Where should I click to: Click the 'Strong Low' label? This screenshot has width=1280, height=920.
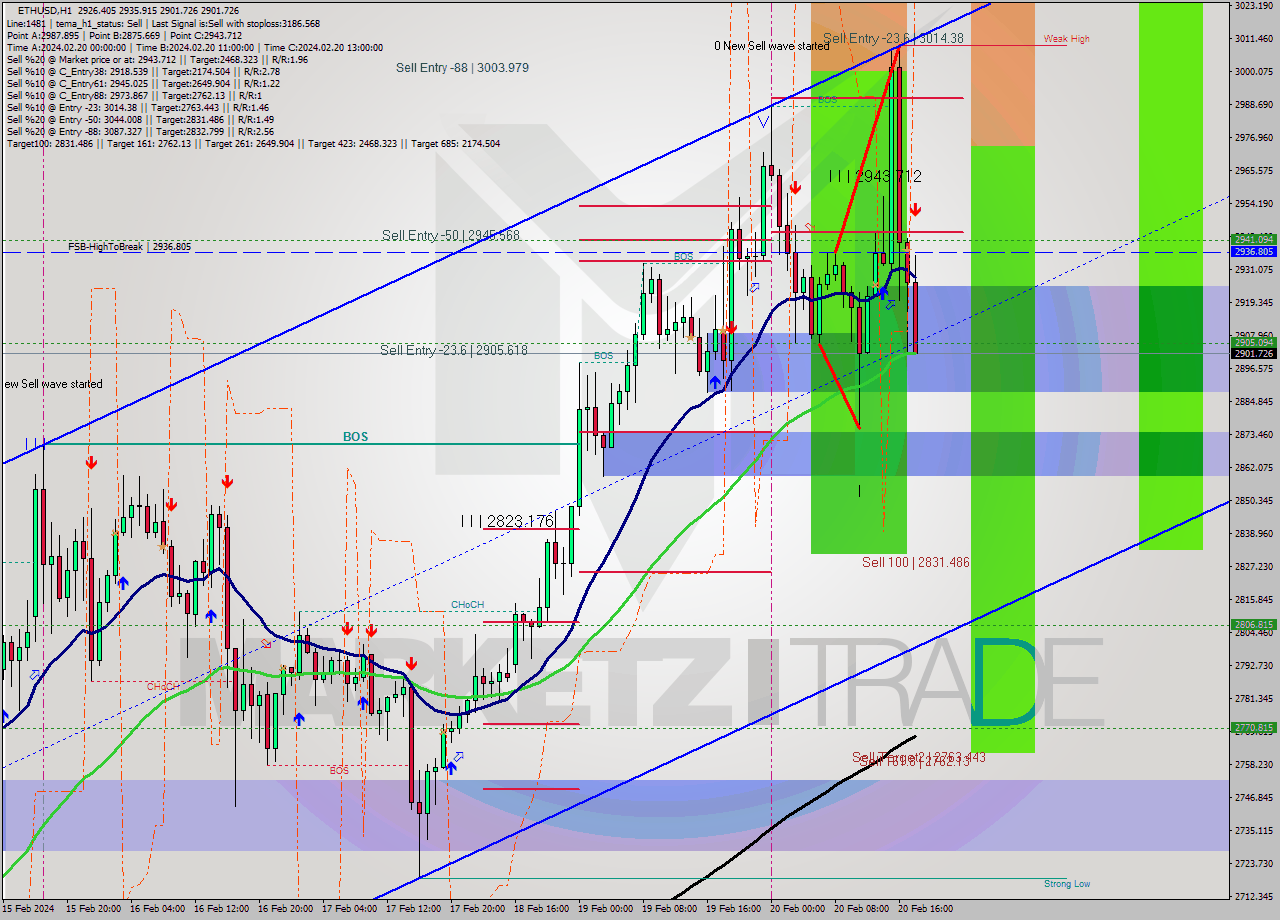[x=1067, y=884]
